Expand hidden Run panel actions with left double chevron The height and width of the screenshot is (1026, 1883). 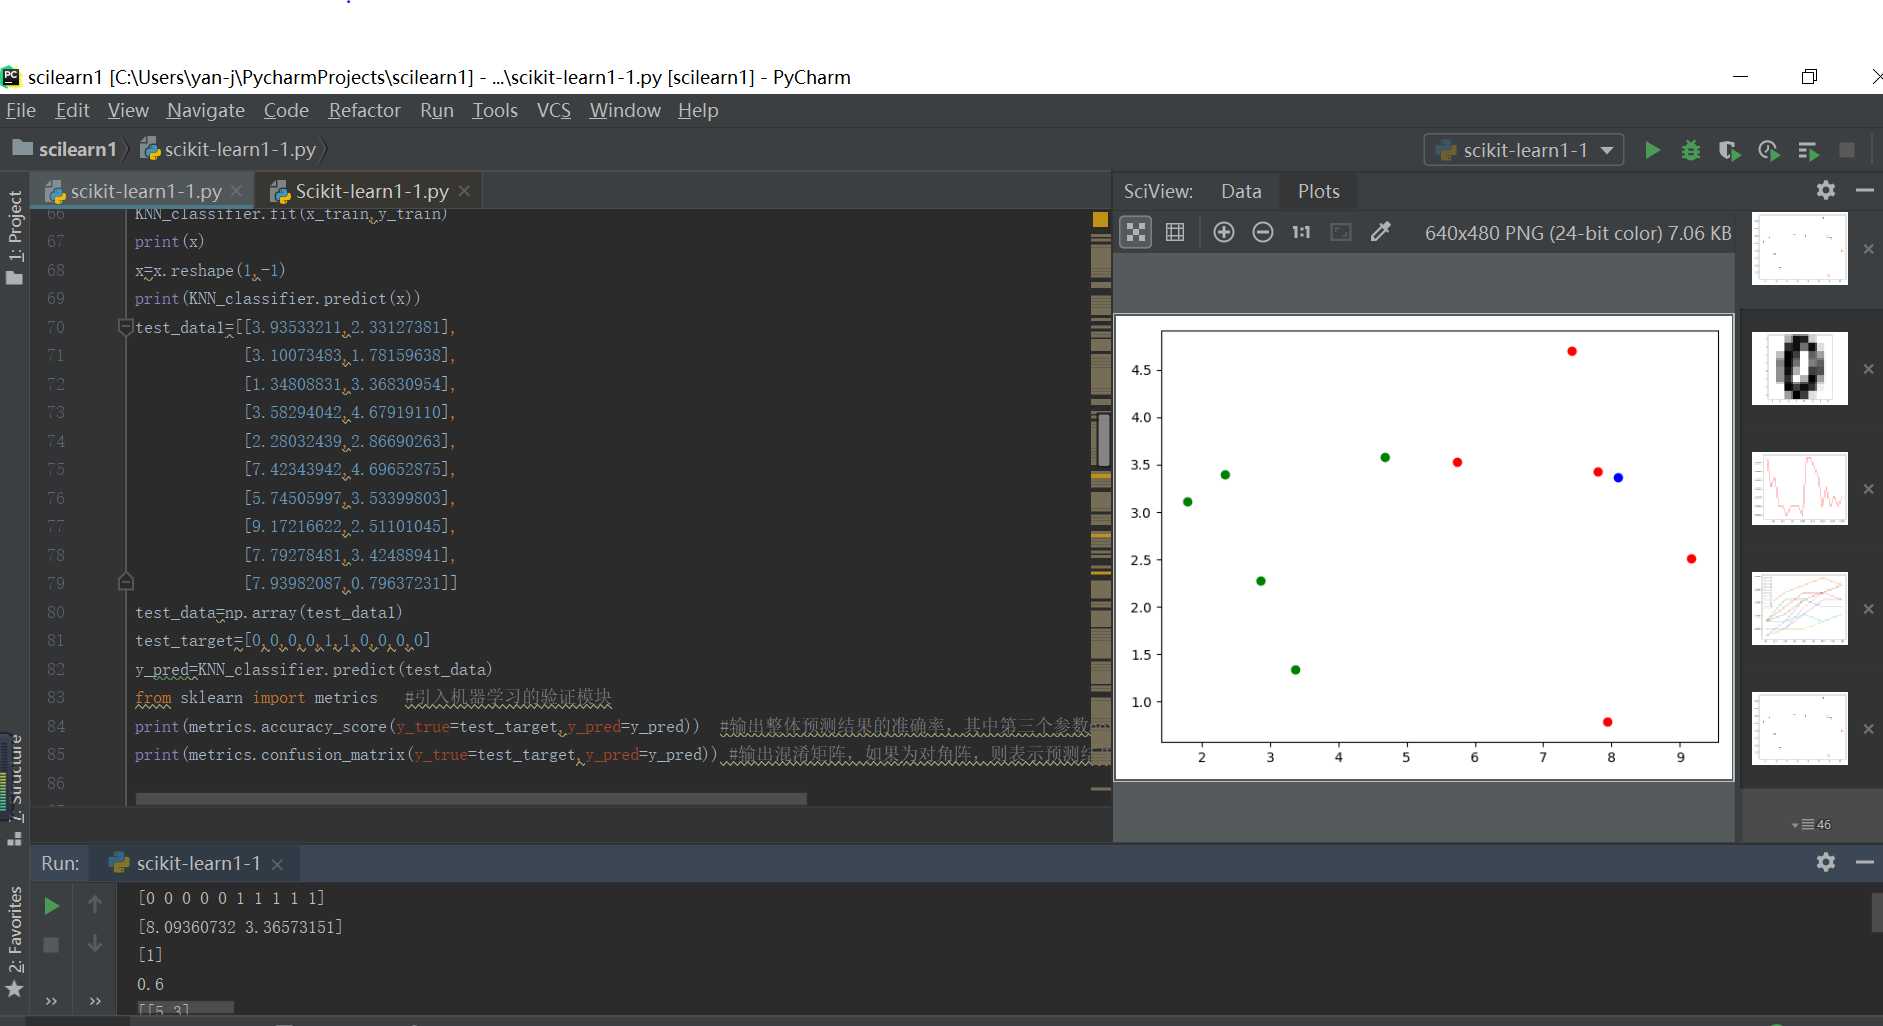pyautogui.click(x=51, y=1001)
